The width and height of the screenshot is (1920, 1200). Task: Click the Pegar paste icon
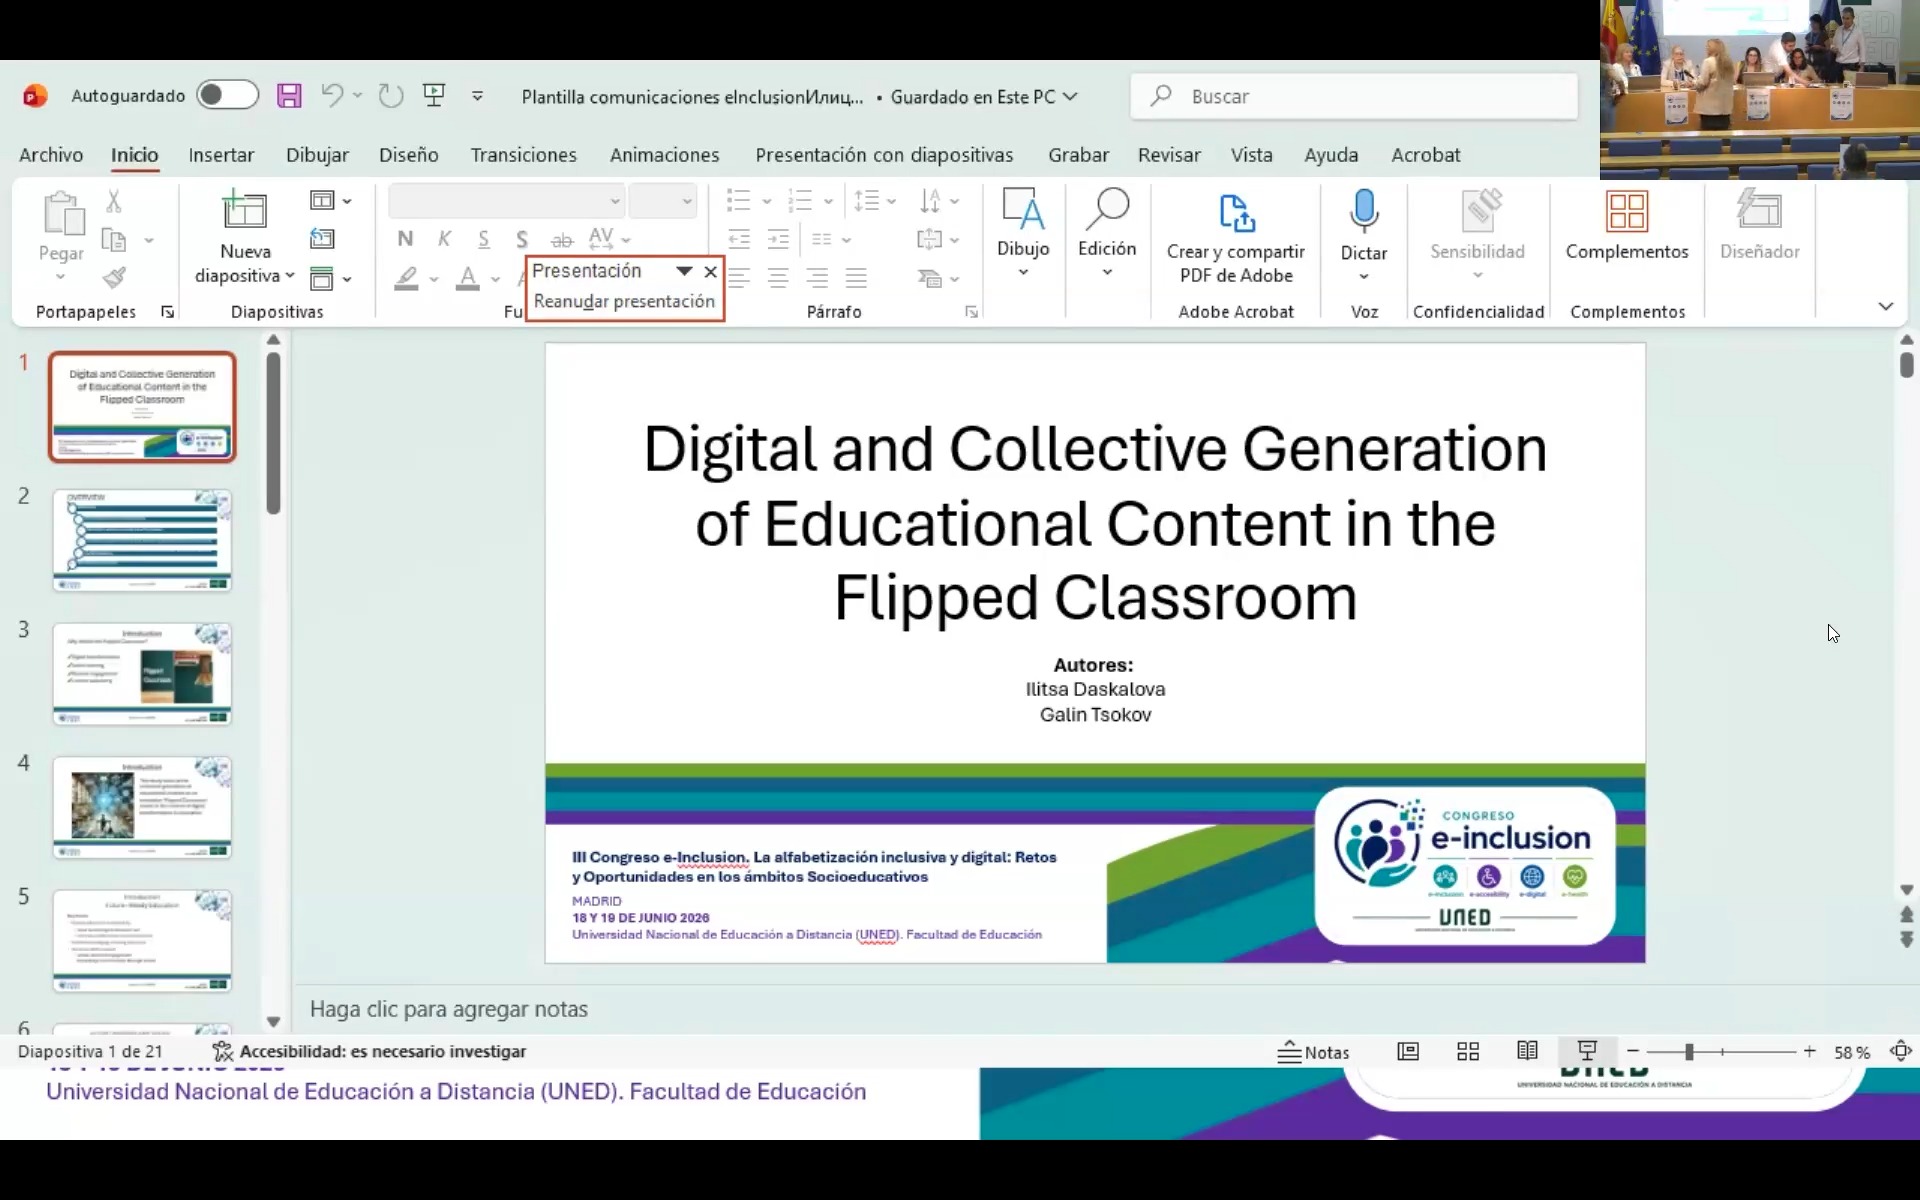[62, 212]
